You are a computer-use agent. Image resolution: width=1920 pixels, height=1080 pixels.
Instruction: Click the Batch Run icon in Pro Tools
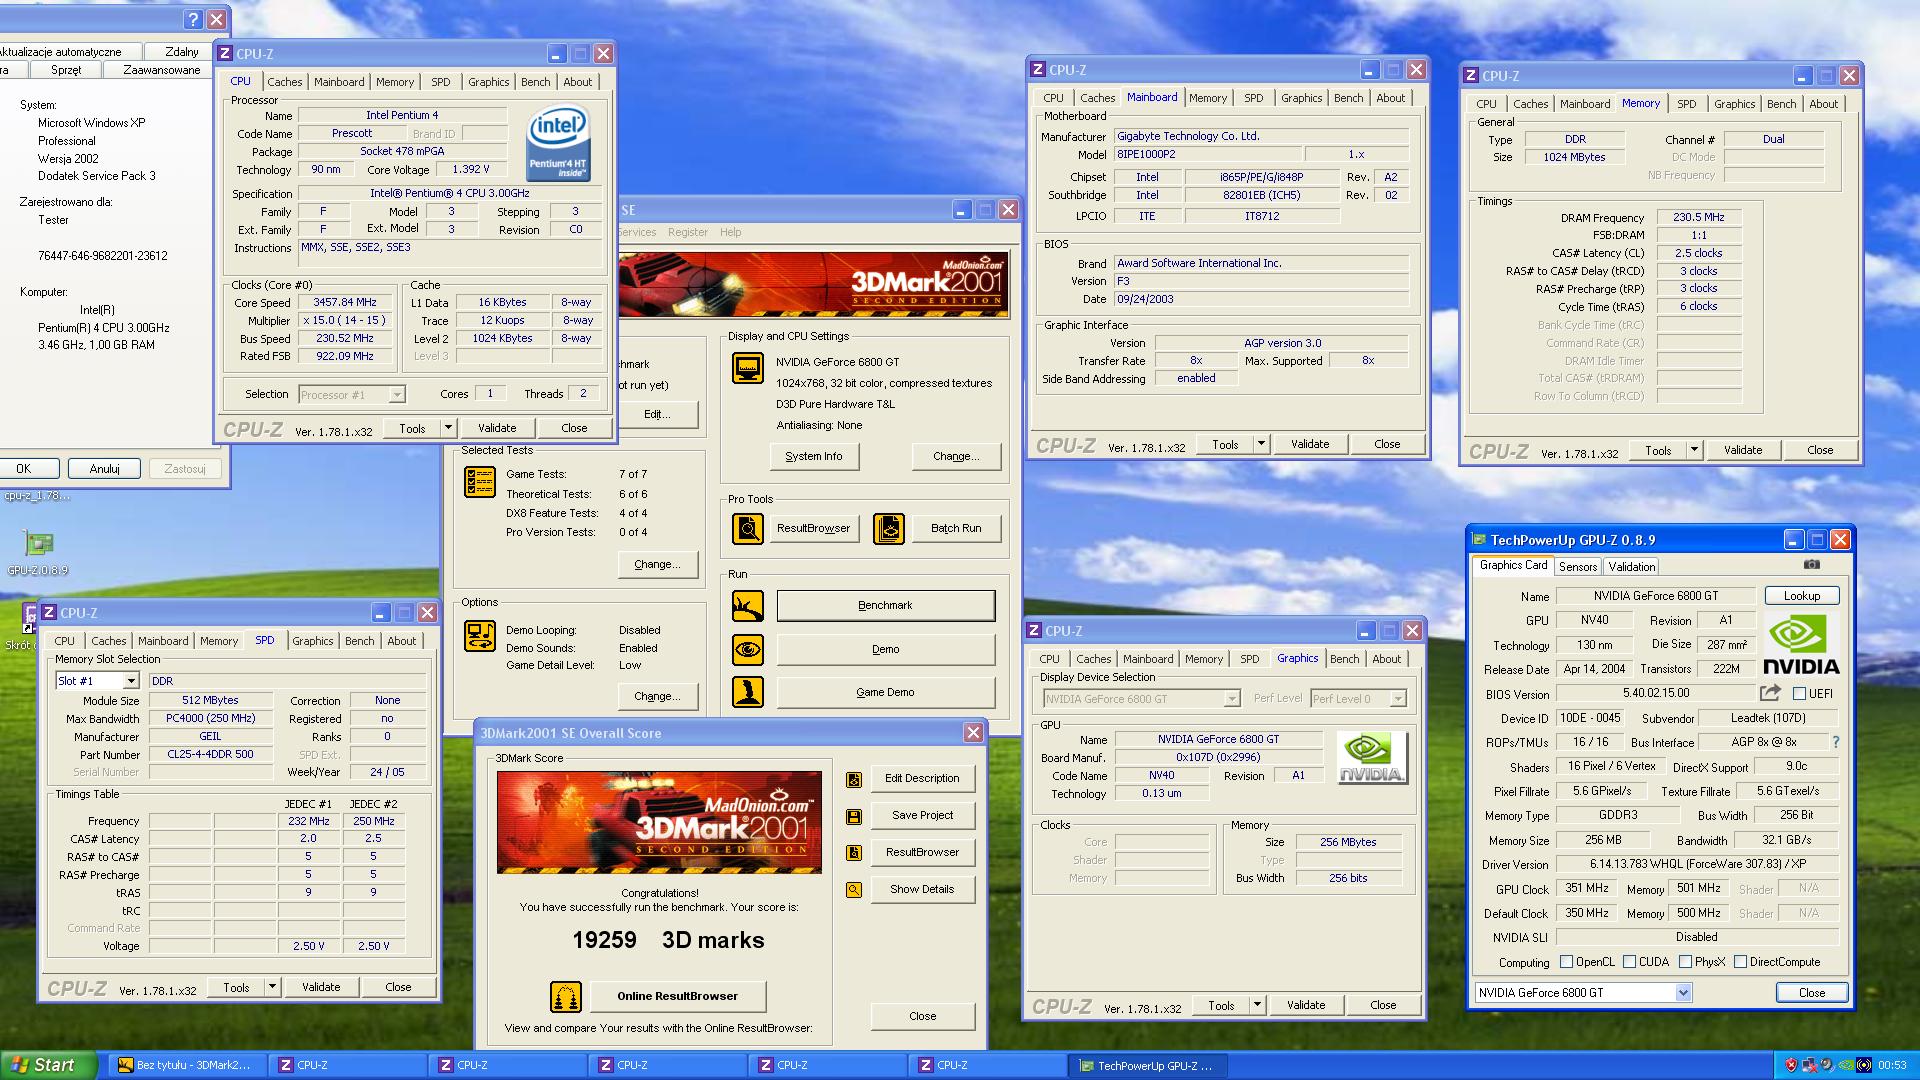pos(889,528)
